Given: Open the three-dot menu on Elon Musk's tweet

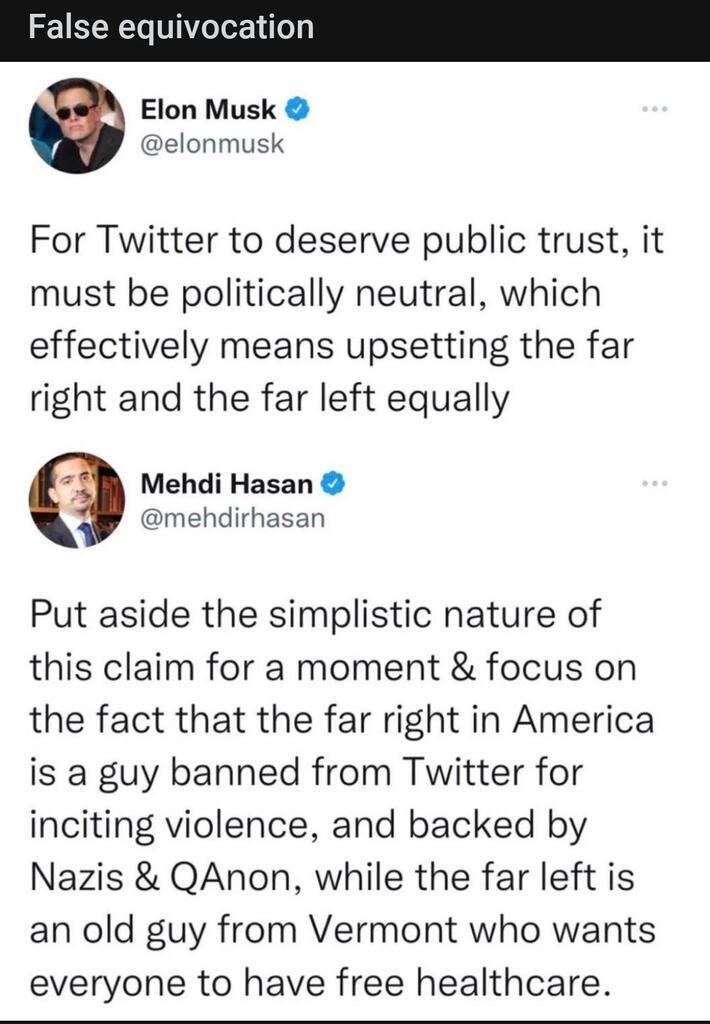Looking at the screenshot, I should pyautogui.click(x=655, y=109).
